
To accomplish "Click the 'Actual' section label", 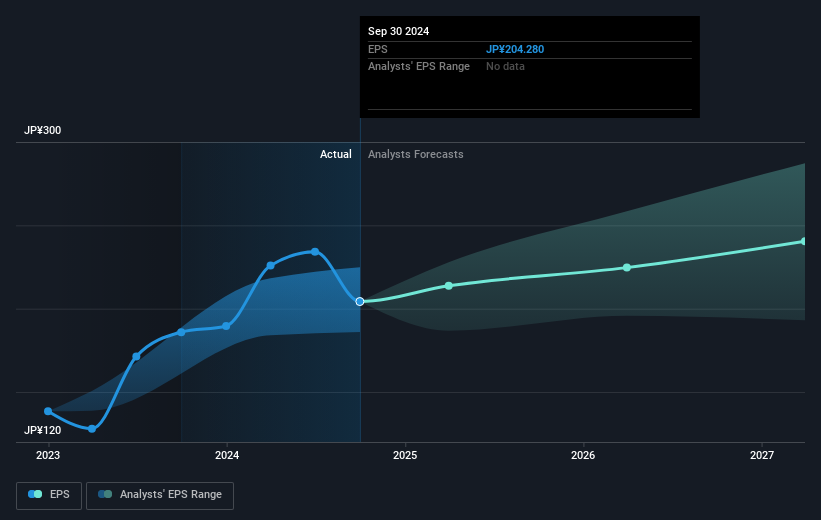I will pyautogui.click(x=336, y=154).
